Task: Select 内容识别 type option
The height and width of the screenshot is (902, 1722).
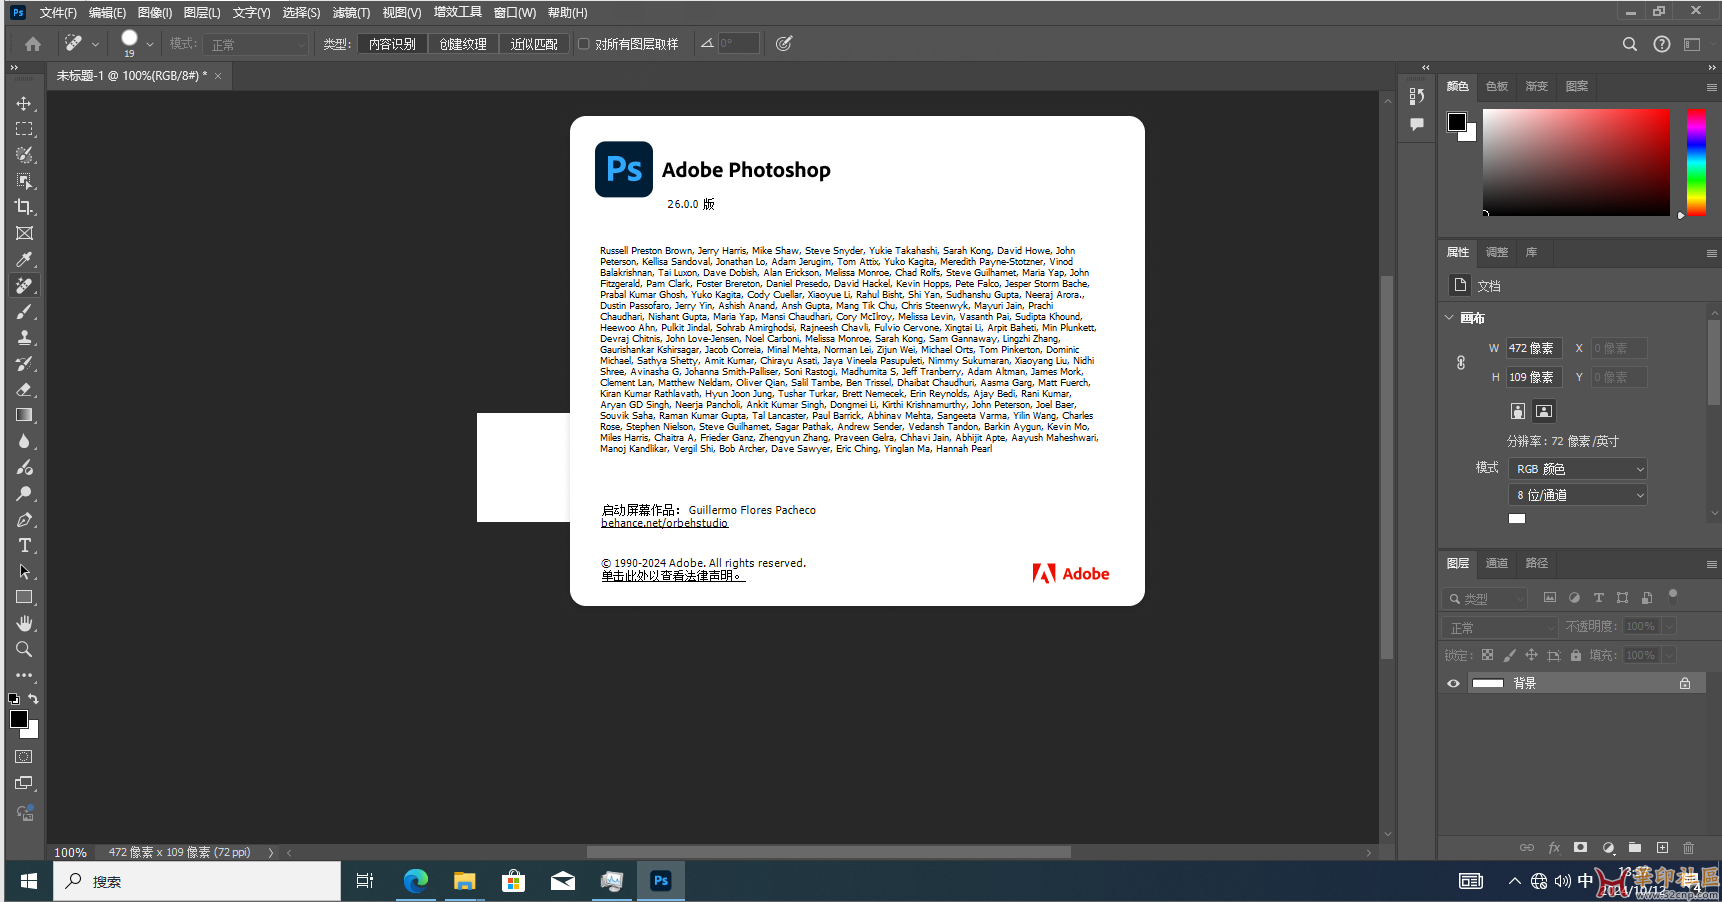Action: pyautogui.click(x=392, y=44)
